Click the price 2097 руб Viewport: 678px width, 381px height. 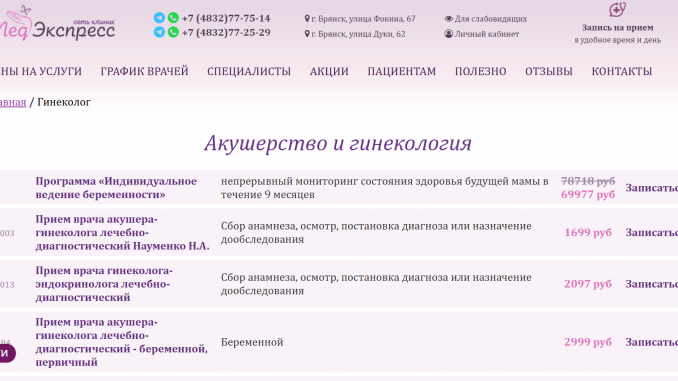588,284
